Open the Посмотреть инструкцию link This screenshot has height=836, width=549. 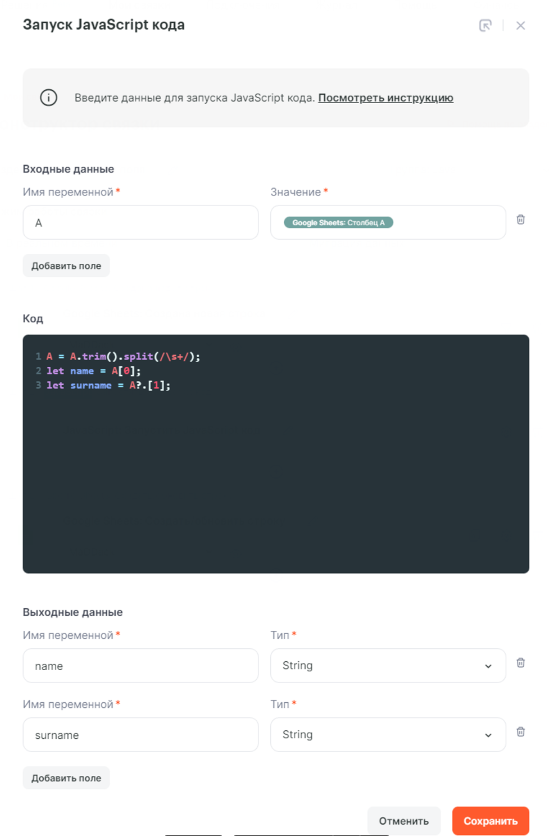pyautogui.click(x=386, y=98)
